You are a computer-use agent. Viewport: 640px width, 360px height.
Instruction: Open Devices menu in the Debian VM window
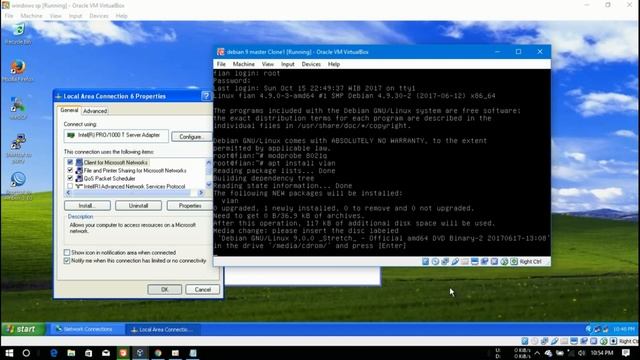(311, 64)
